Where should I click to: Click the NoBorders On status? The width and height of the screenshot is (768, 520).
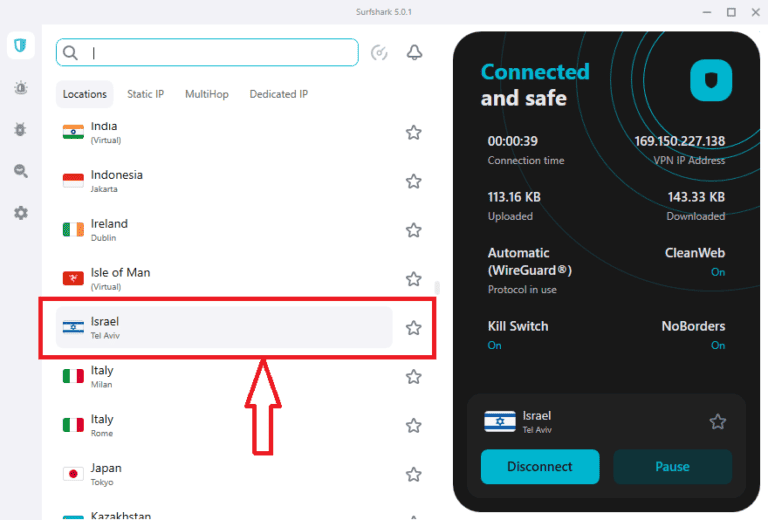click(718, 346)
